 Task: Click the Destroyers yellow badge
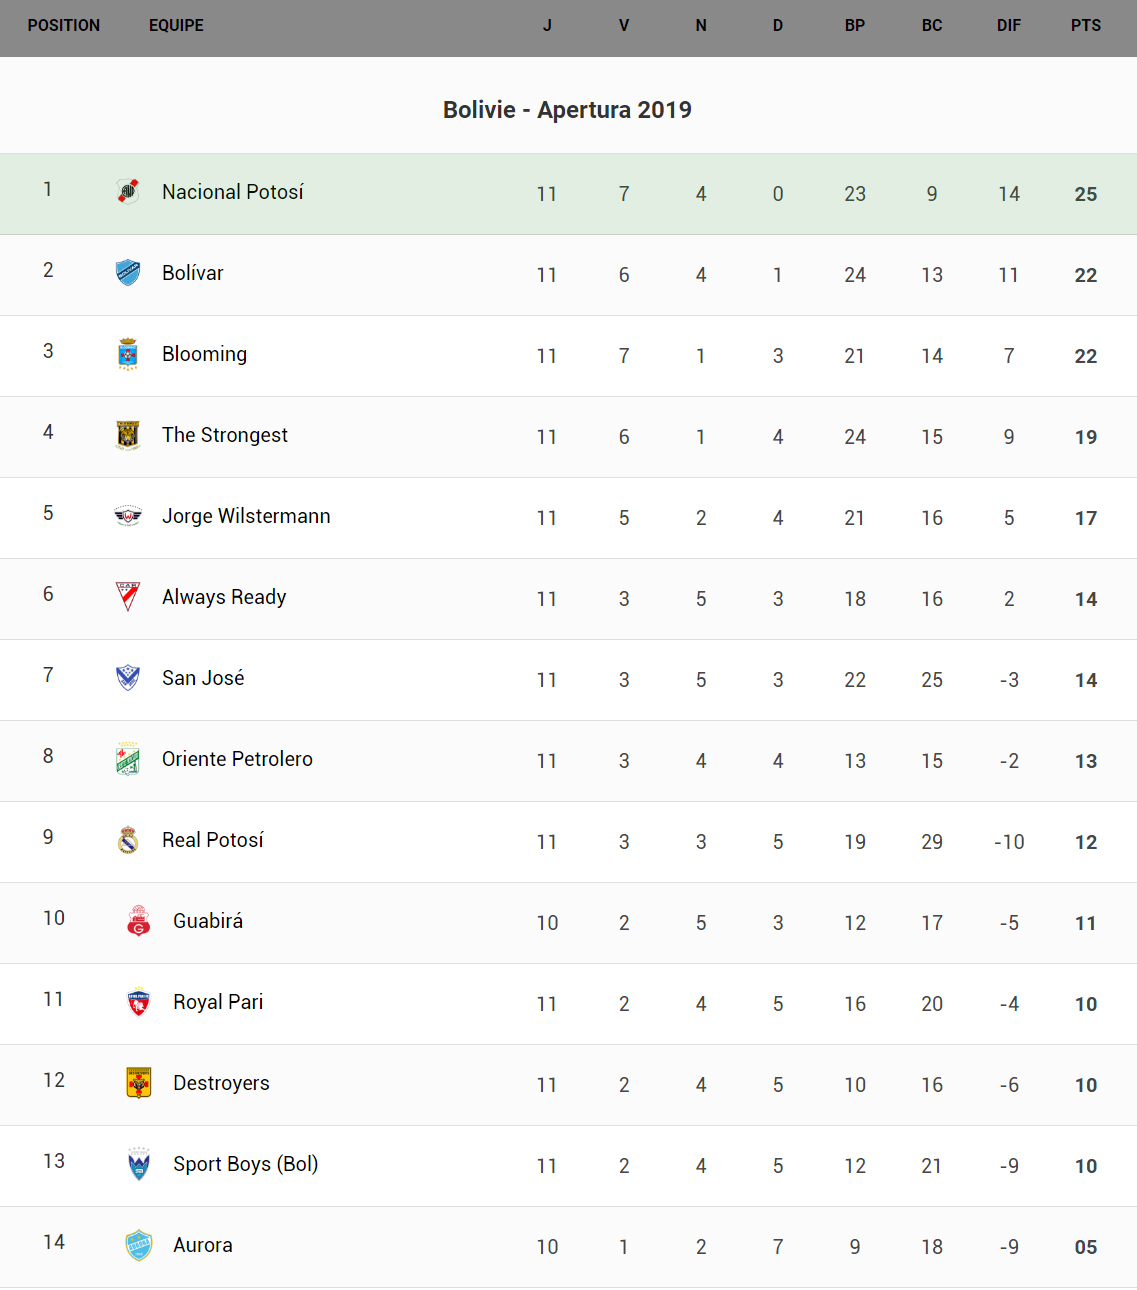[139, 1083]
